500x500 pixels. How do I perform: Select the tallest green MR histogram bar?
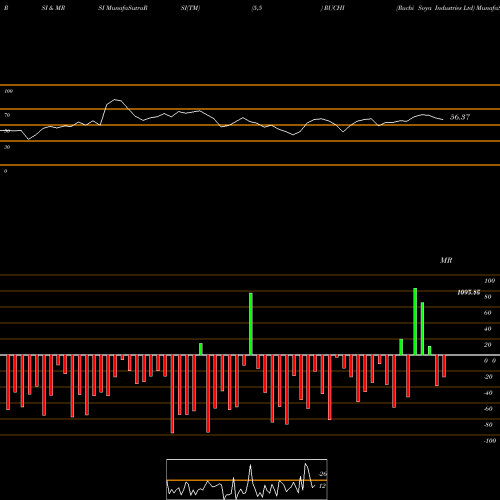click(x=415, y=322)
